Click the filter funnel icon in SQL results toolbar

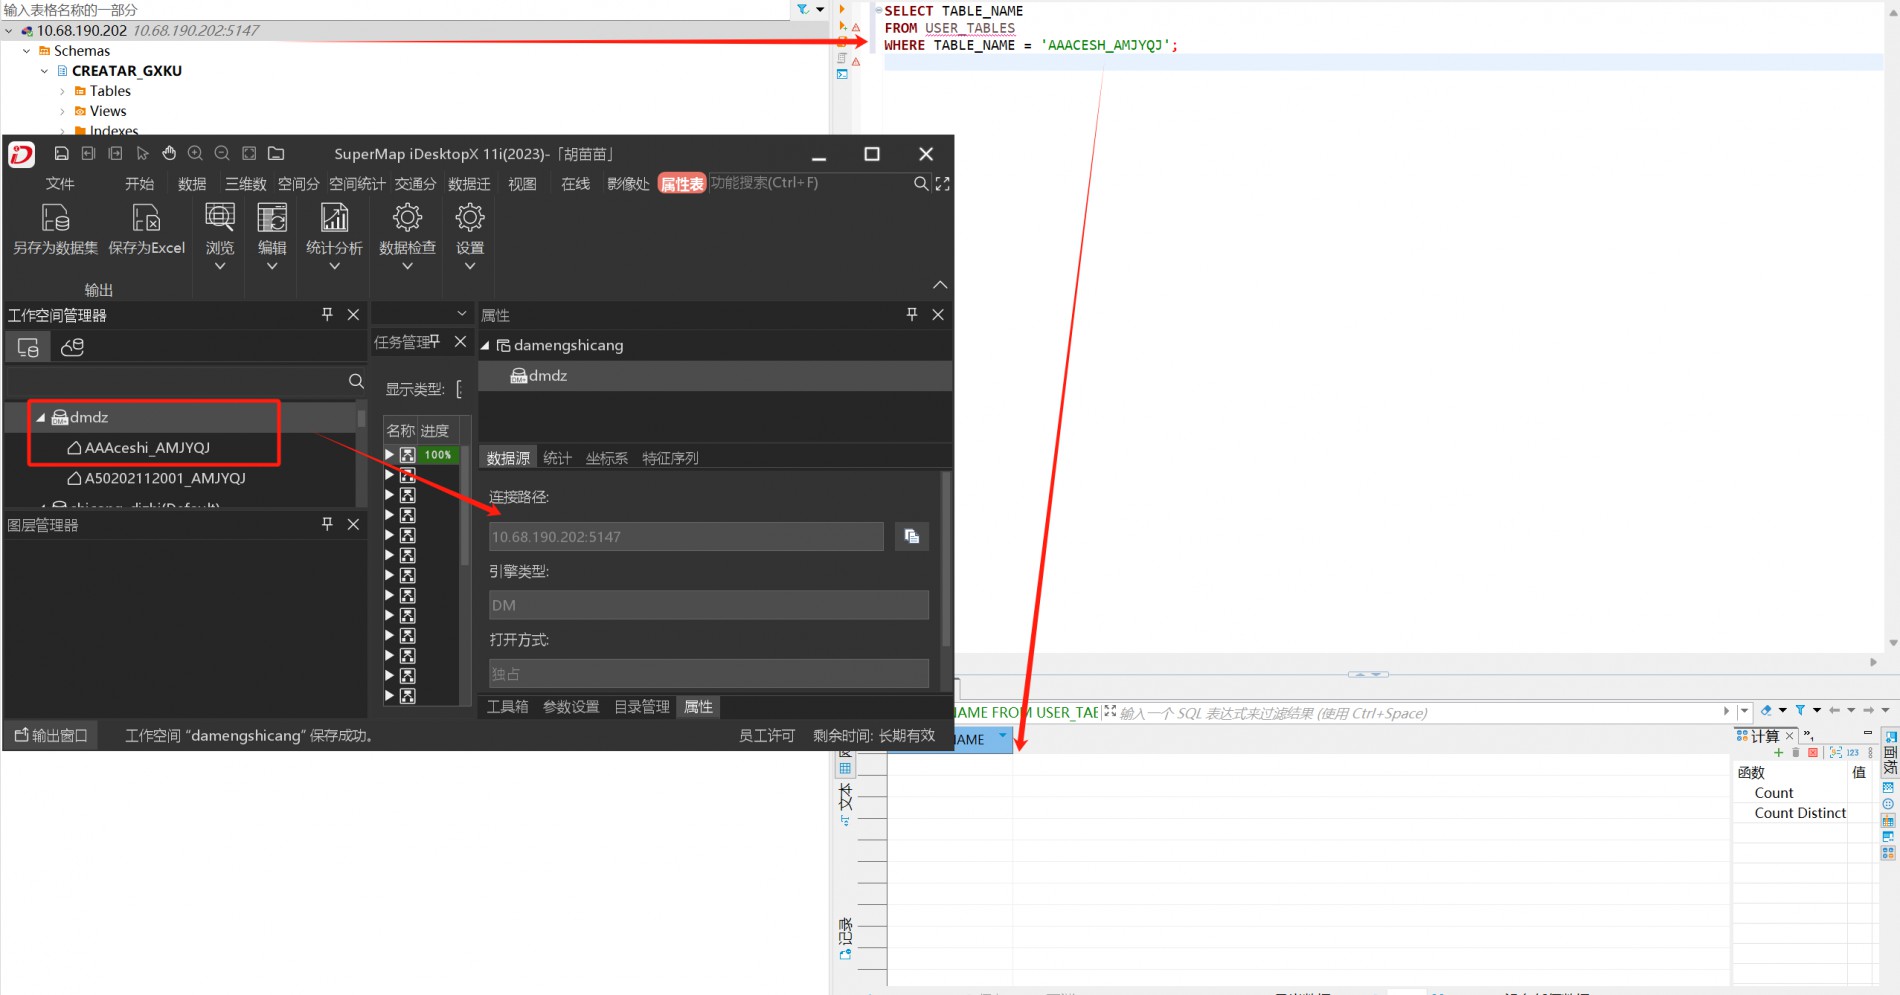coord(1800,710)
